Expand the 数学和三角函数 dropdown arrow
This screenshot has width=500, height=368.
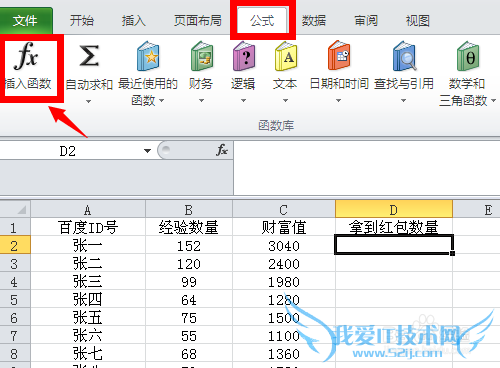coord(494,100)
